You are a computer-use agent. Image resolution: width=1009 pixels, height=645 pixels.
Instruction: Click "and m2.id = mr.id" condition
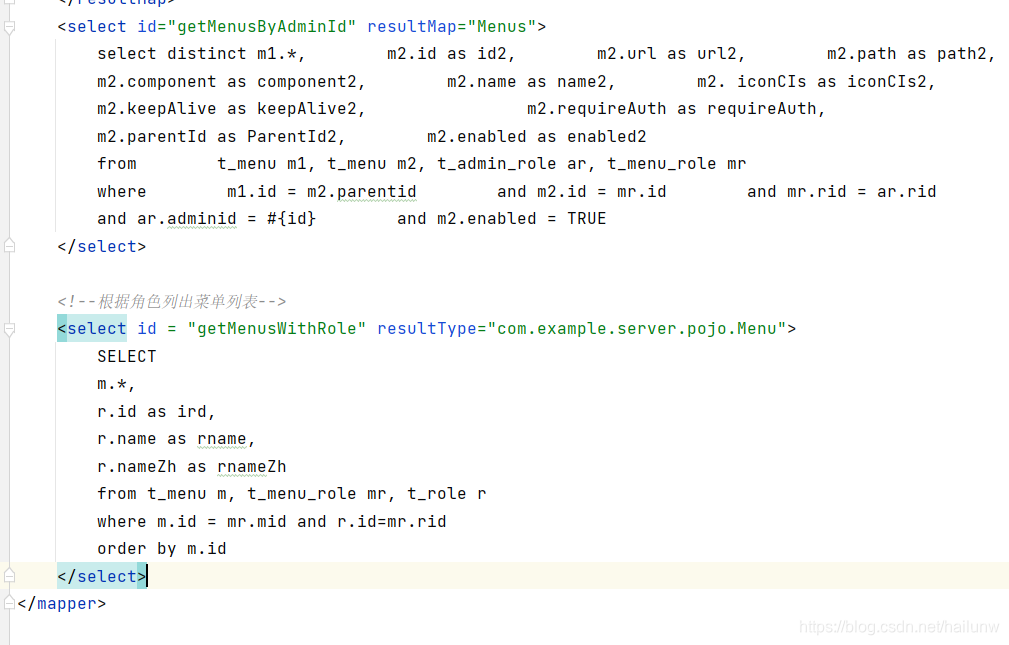tap(582, 192)
